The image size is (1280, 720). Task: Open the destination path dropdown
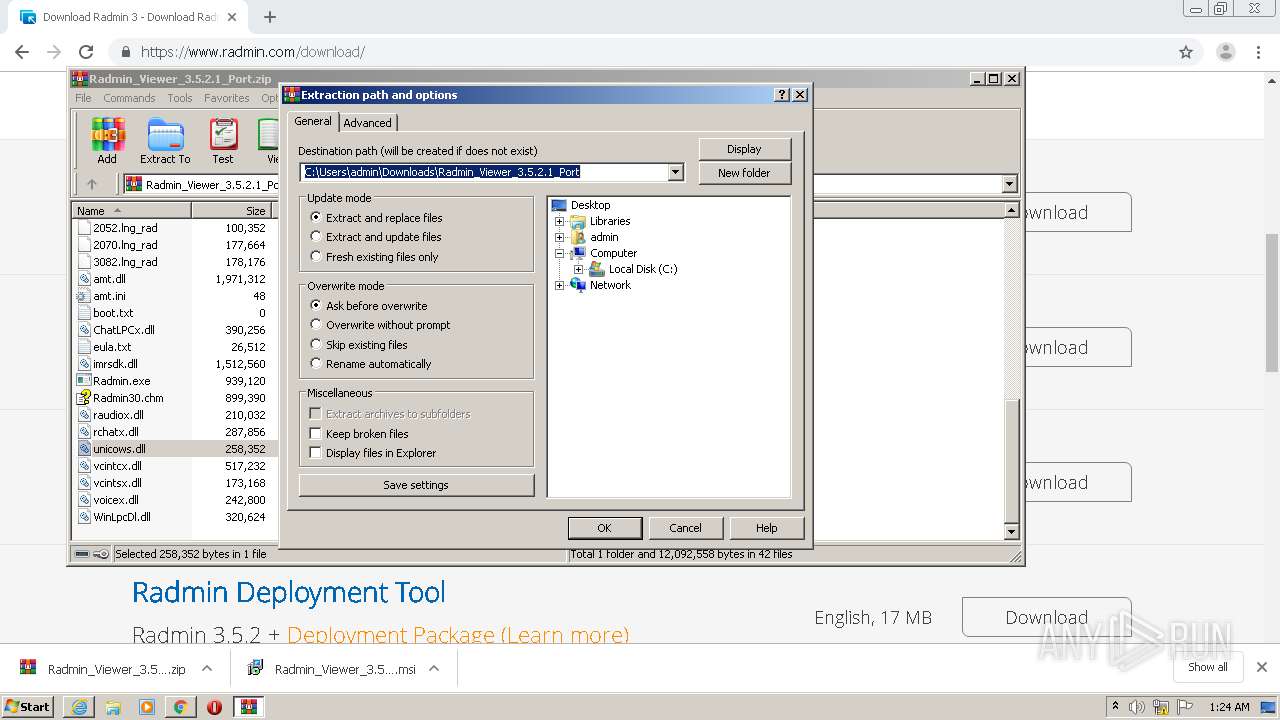pos(675,172)
